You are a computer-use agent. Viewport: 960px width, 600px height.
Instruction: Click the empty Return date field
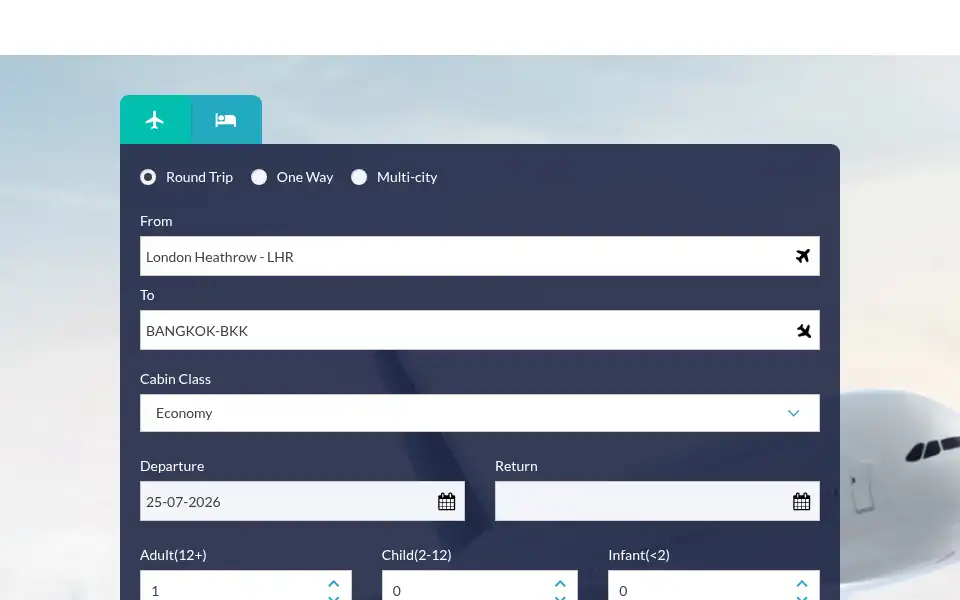point(657,501)
